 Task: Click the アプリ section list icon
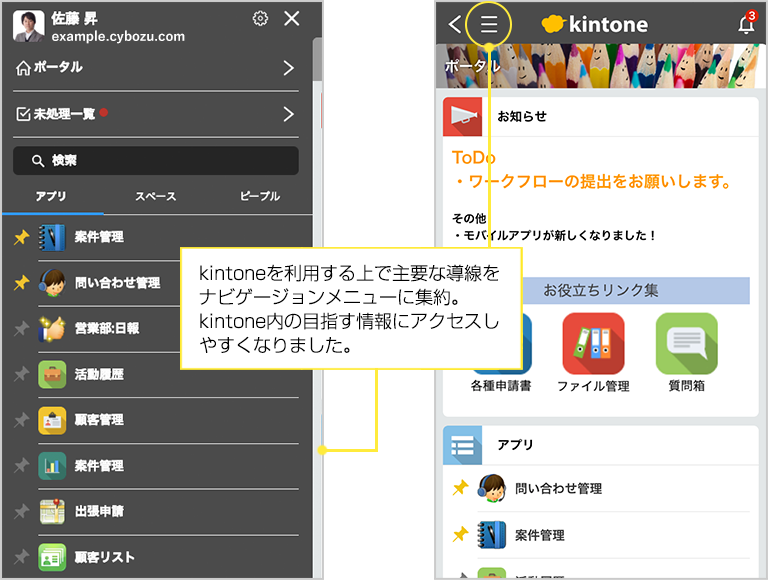(463, 445)
